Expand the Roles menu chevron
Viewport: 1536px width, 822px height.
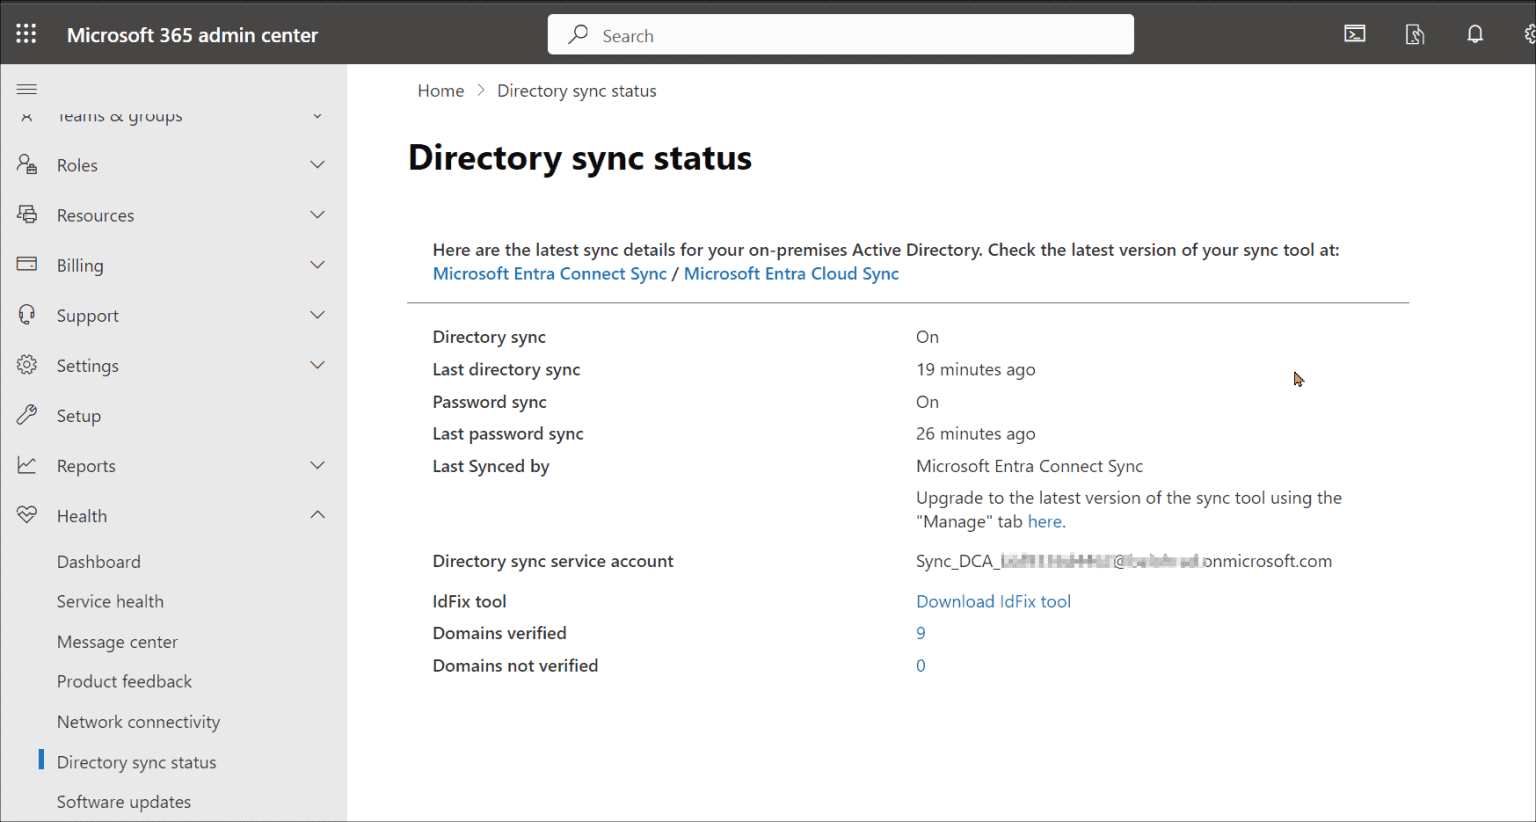coord(317,165)
